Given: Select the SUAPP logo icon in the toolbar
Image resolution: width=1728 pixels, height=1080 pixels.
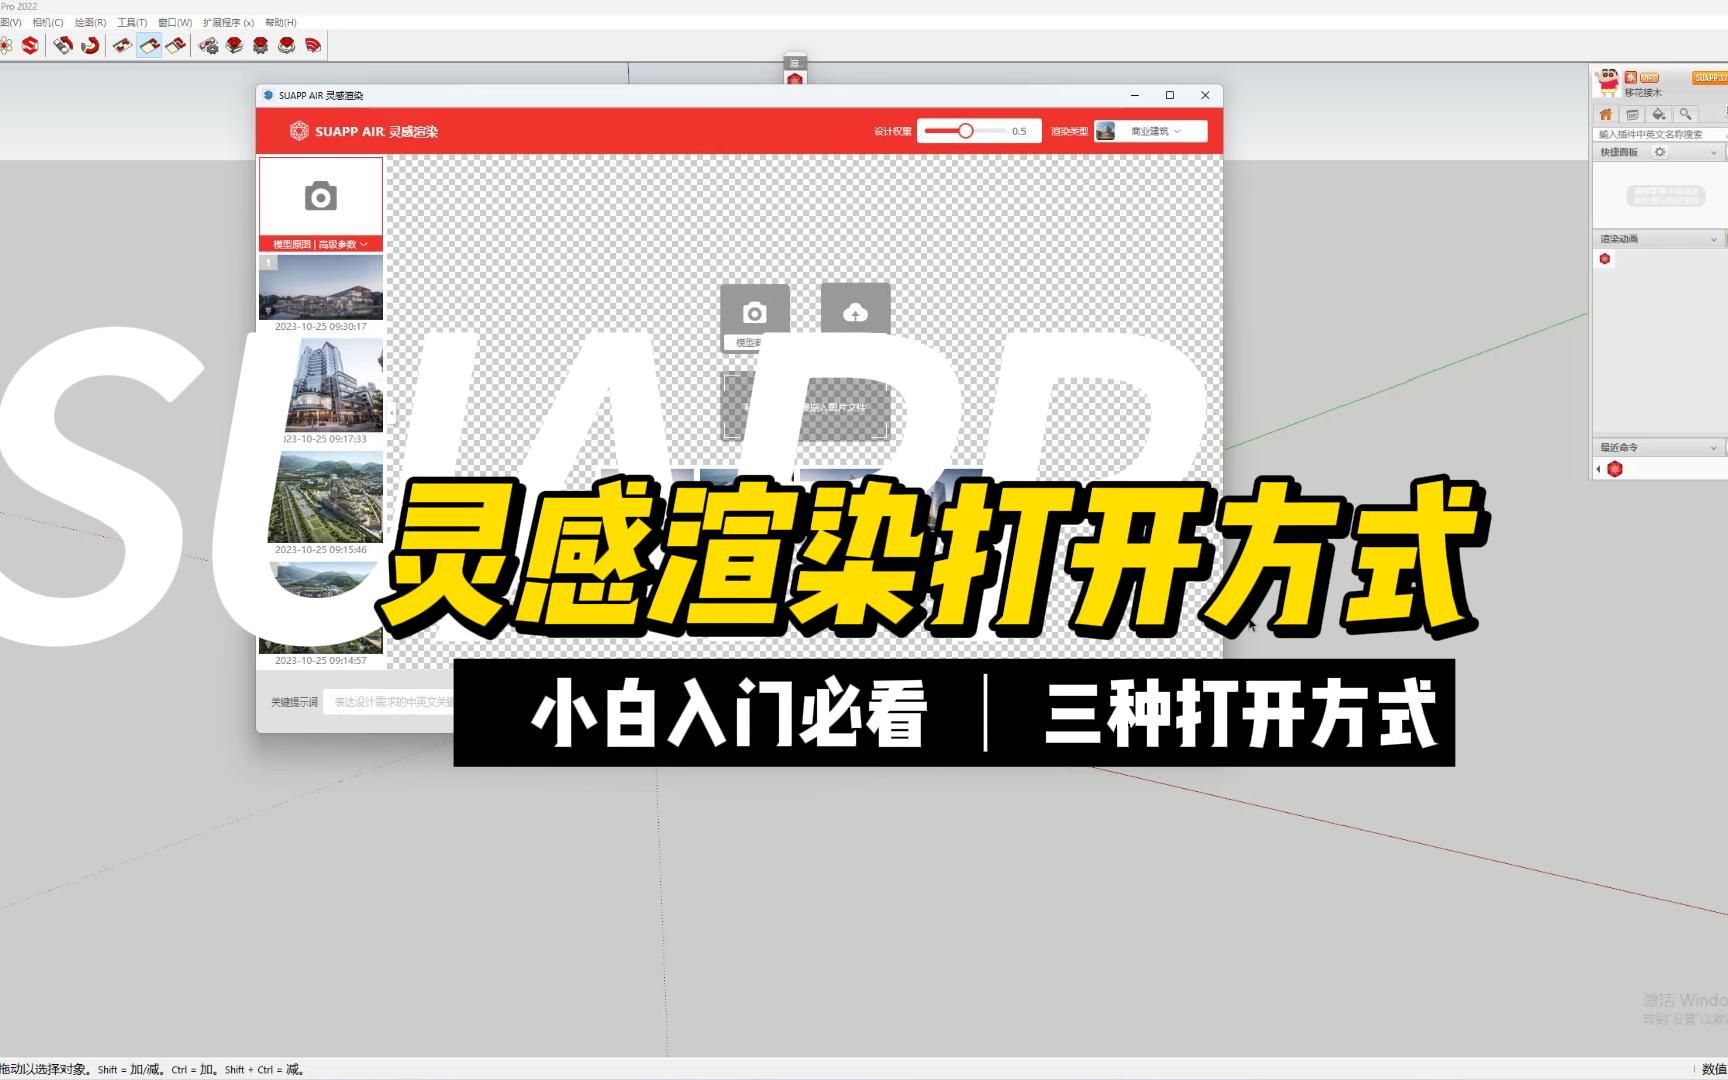Looking at the screenshot, I should [x=30, y=45].
